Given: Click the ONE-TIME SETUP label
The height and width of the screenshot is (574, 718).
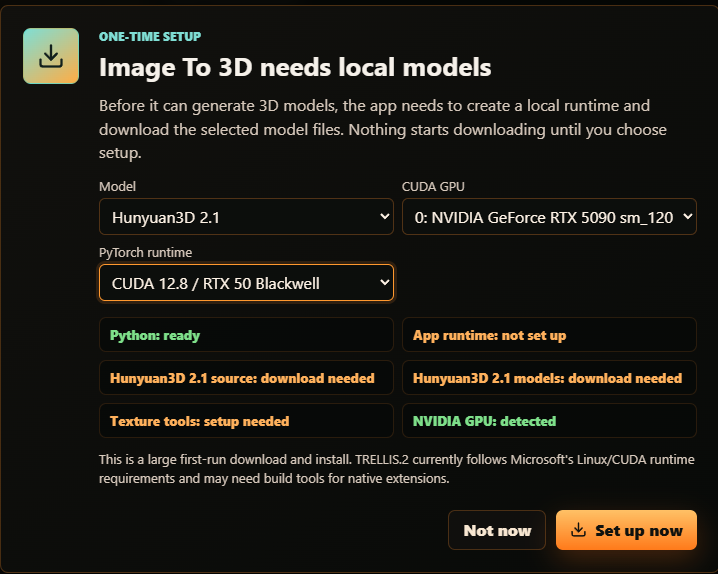Looking at the screenshot, I should click(x=150, y=37).
